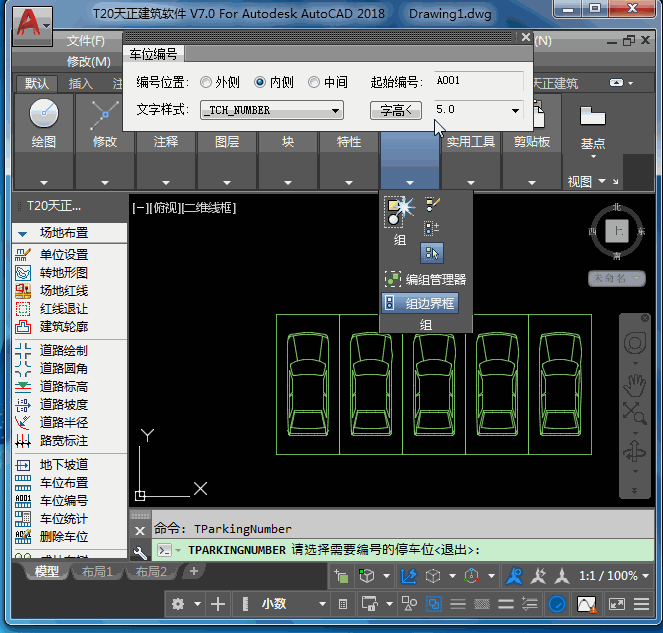Open the 字高 5.0 dropdown
663x633 pixels.
tap(515, 110)
